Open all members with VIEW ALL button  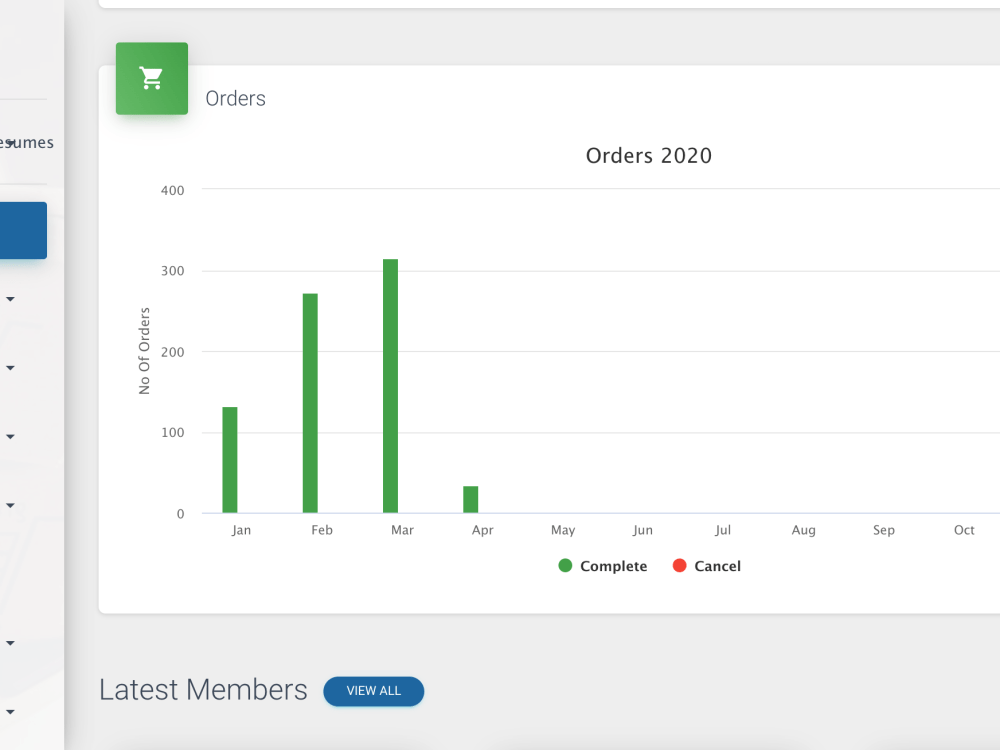pos(374,691)
